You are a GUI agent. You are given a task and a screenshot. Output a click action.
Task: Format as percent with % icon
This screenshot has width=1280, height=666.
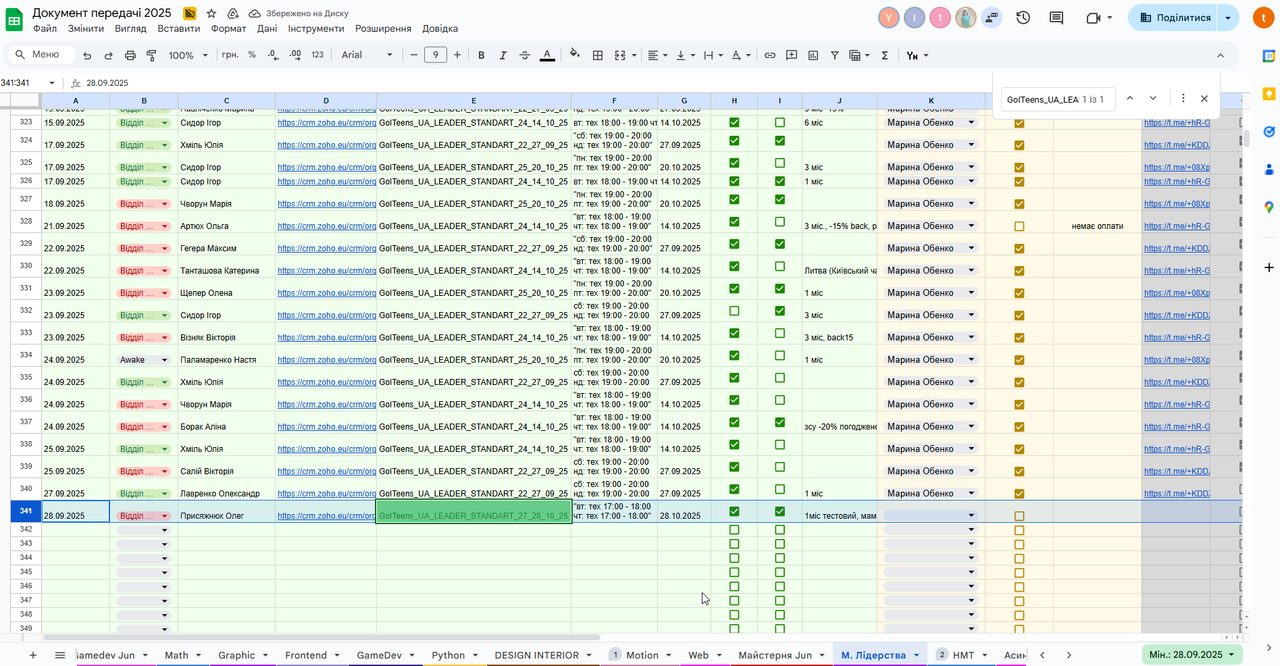coord(252,55)
